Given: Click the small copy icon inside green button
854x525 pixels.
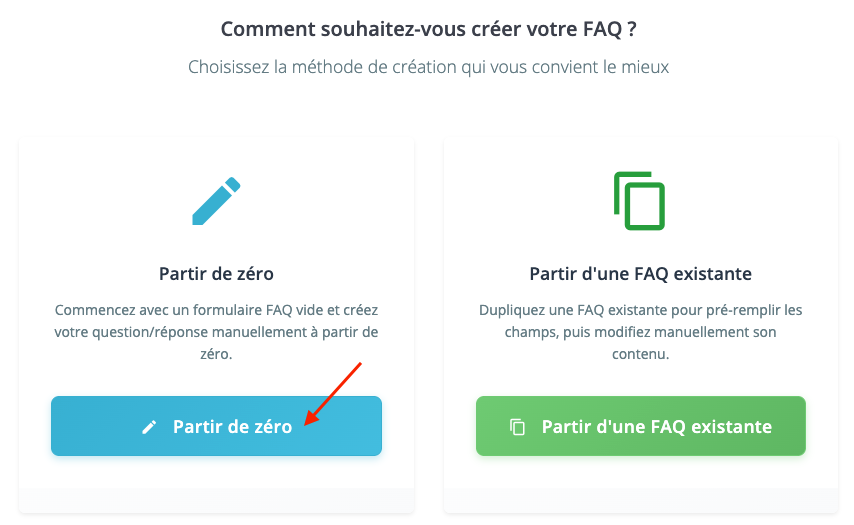Looking at the screenshot, I should pos(517,427).
